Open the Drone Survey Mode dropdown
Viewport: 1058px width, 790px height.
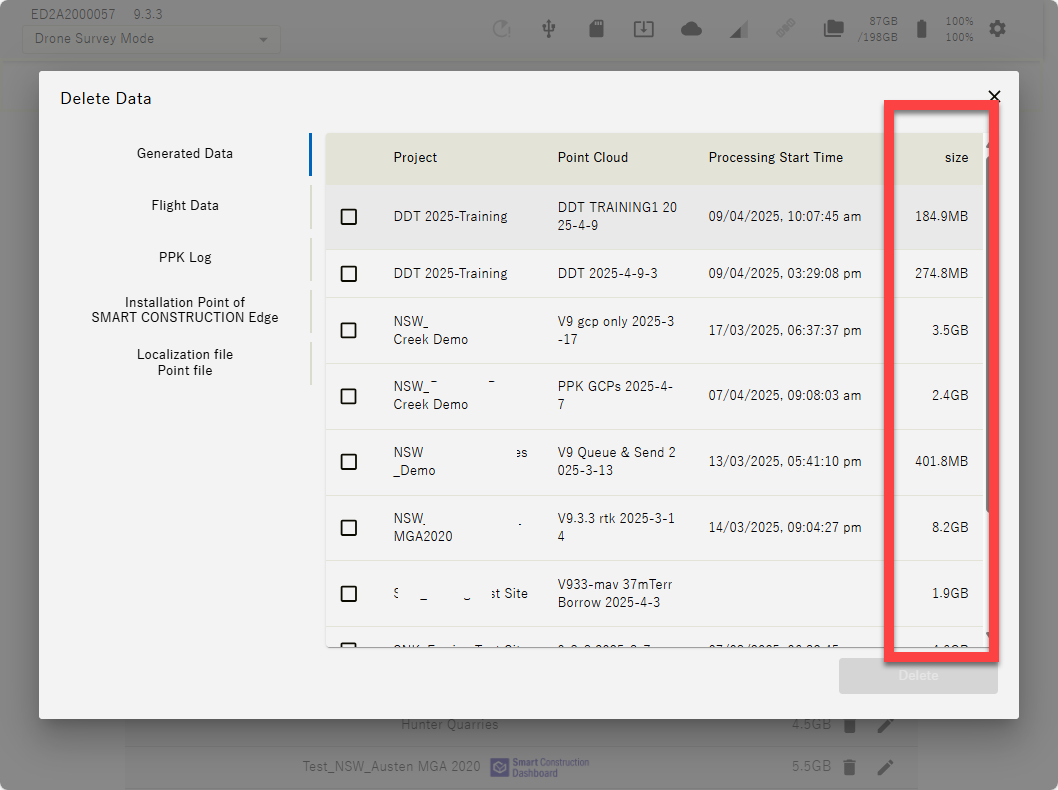[152, 39]
